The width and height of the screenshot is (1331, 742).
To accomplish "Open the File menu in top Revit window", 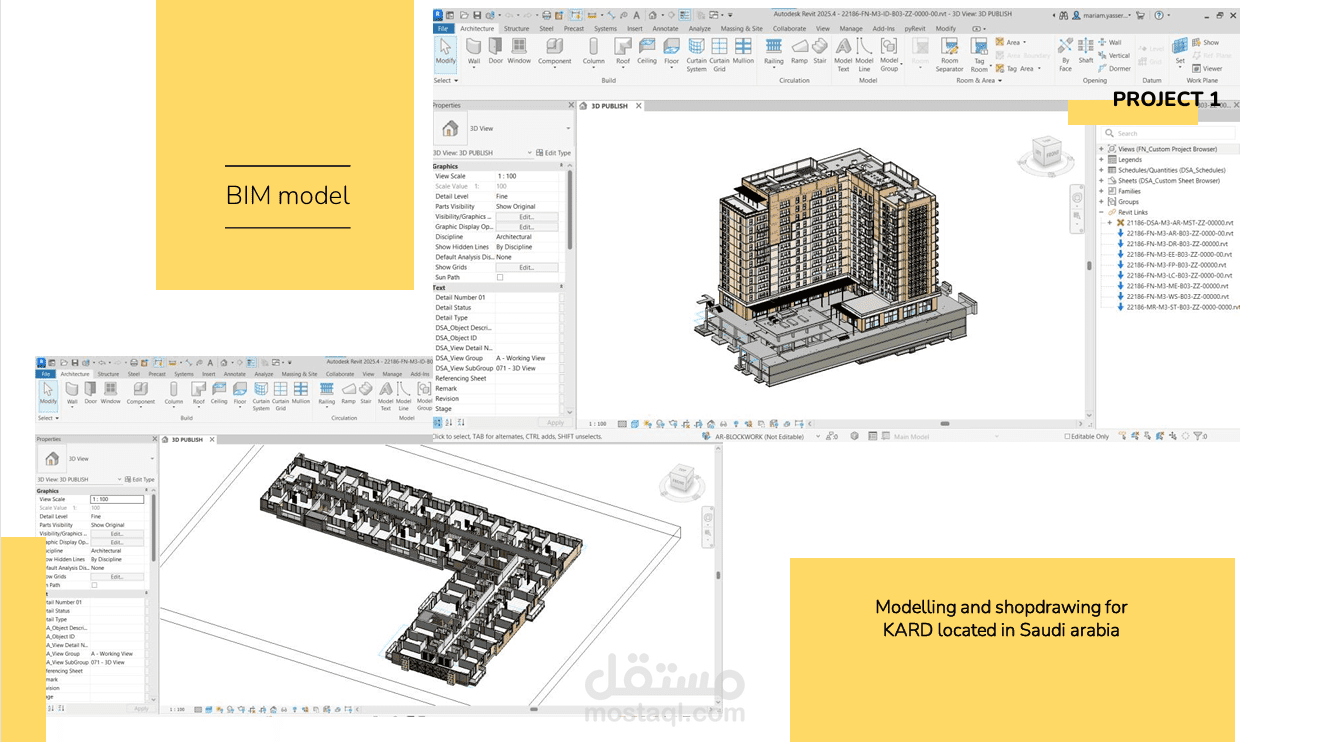I will click(x=444, y=28).
